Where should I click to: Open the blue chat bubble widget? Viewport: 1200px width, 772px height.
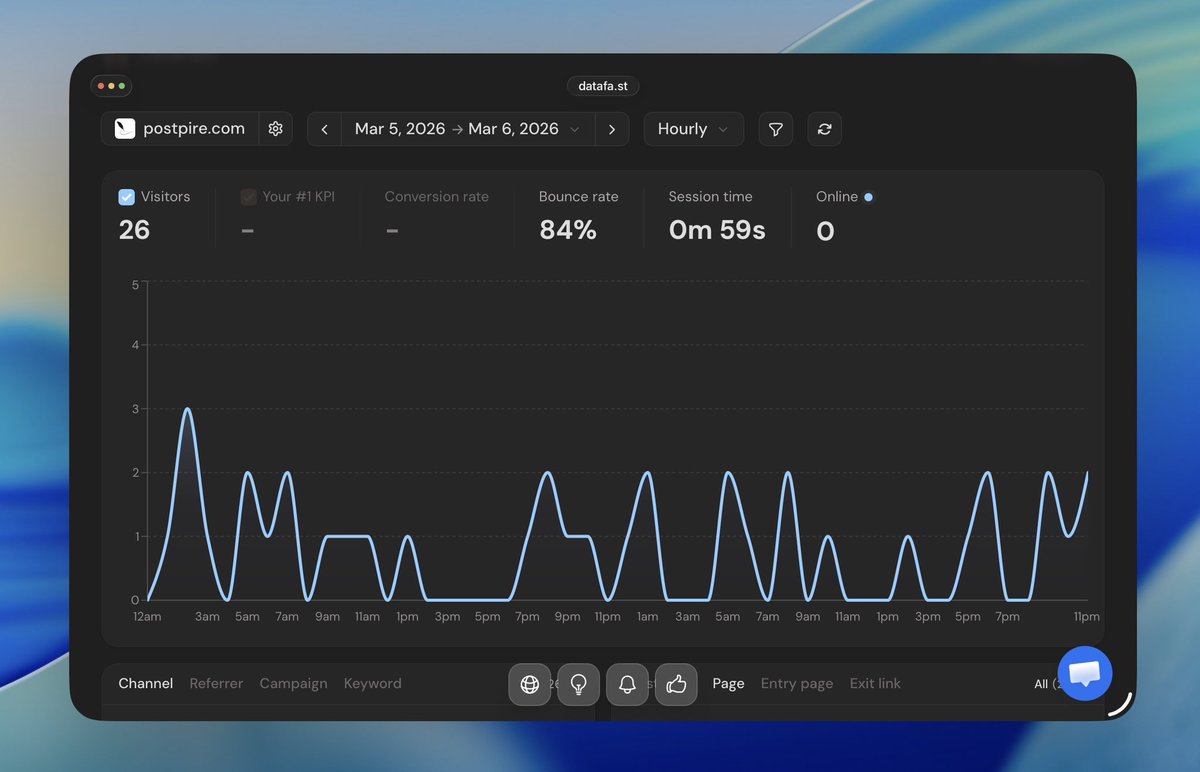[x=1085, y=674]
